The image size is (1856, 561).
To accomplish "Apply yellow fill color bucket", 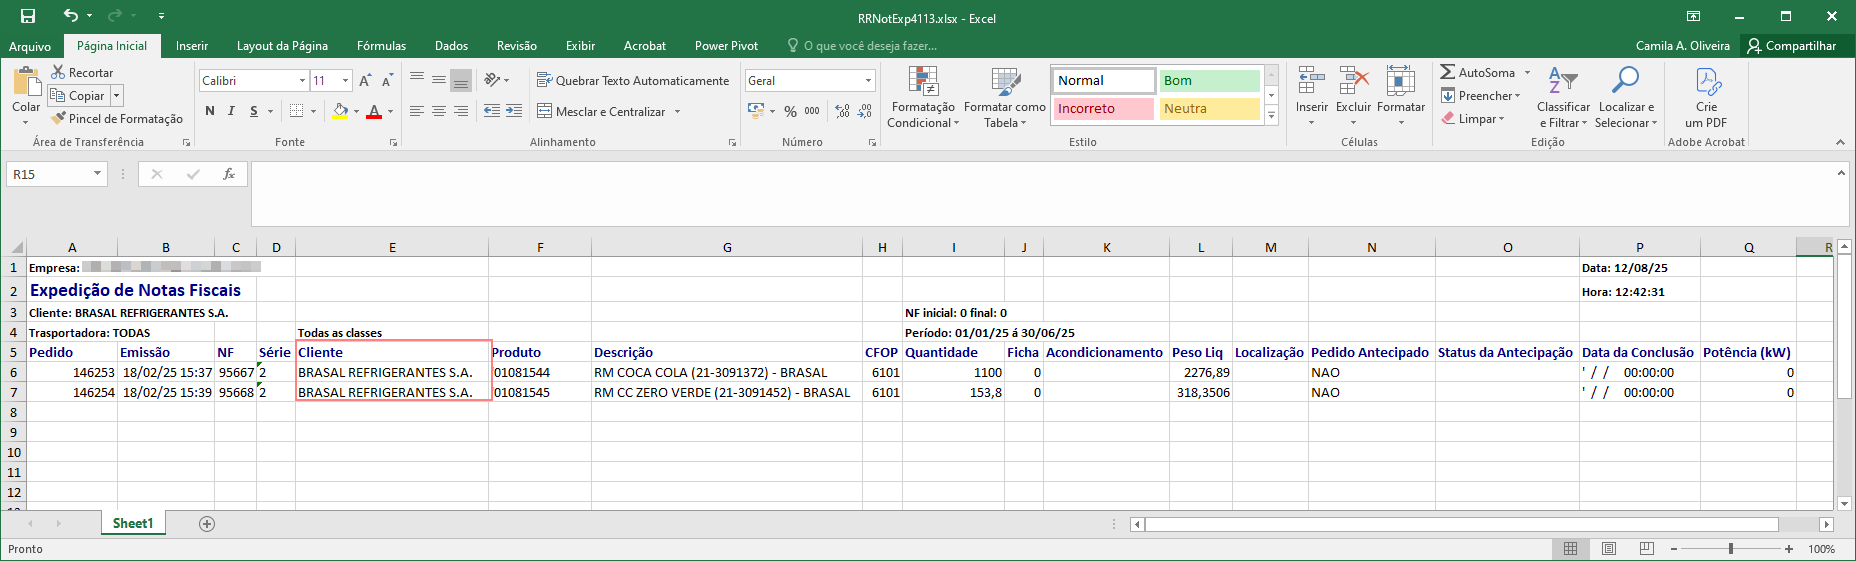I will [x=340, y=111].
